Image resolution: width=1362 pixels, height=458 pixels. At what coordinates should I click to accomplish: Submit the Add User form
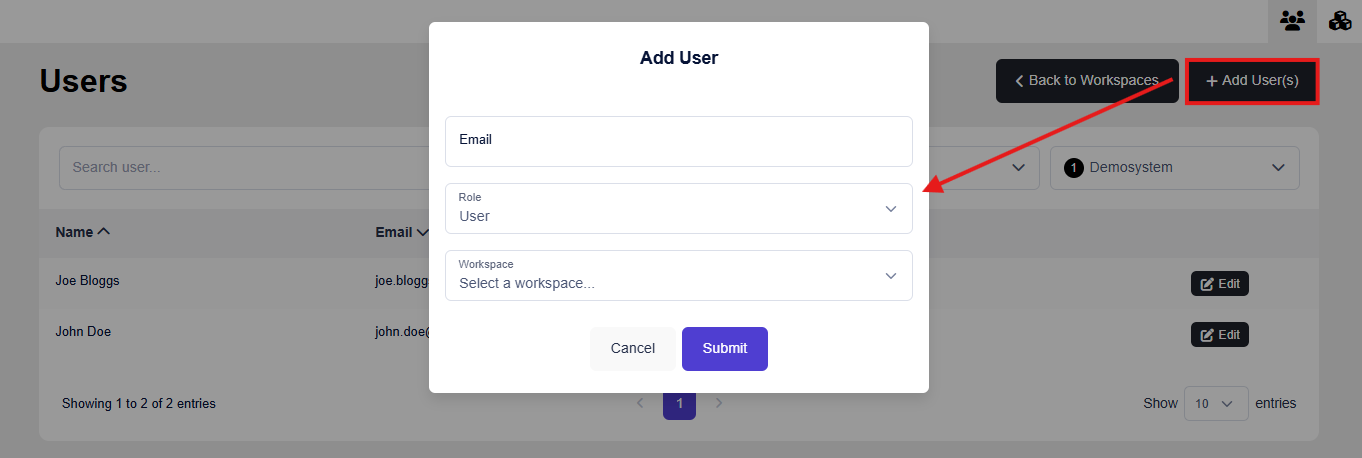tap(724, 349)
